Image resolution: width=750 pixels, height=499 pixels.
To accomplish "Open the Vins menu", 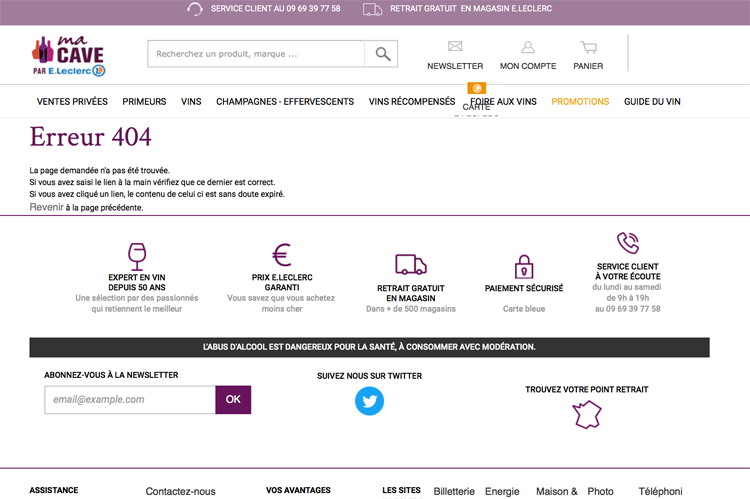I will tap(191, 101).
